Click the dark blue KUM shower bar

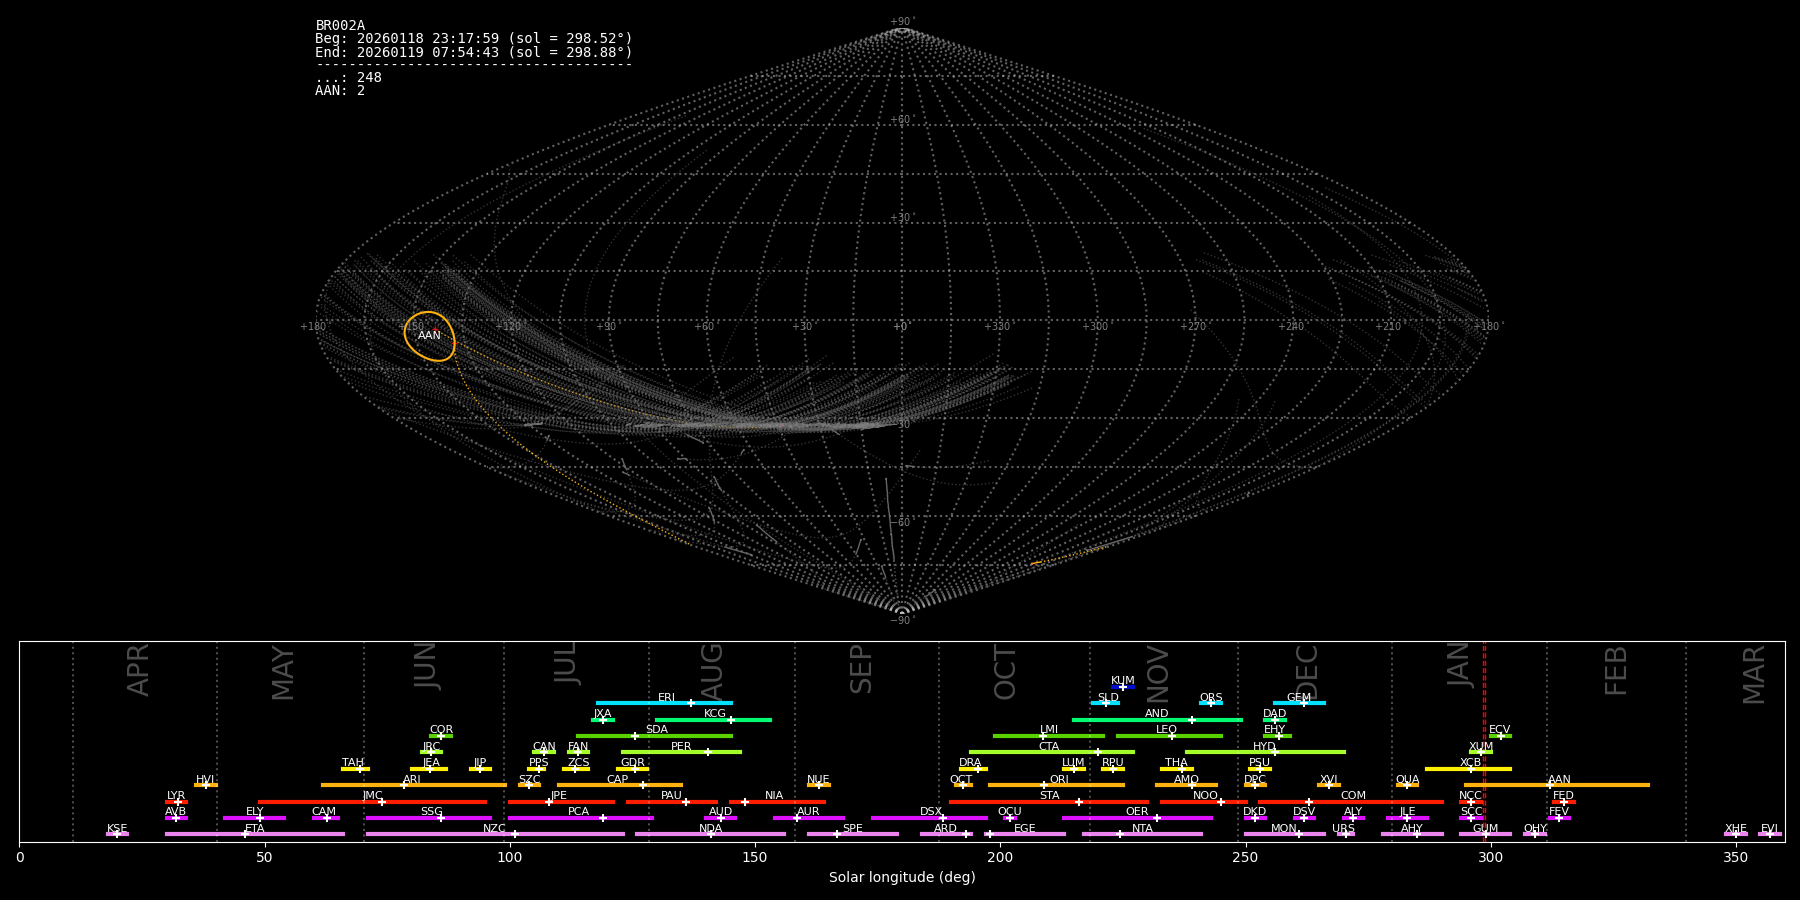pyautogui.click(x=1123, y=687)
